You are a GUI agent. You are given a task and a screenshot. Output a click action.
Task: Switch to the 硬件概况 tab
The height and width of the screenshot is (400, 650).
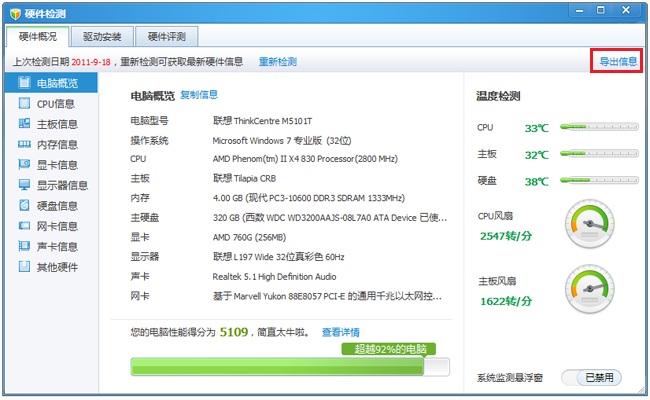(x=38, y=36)
